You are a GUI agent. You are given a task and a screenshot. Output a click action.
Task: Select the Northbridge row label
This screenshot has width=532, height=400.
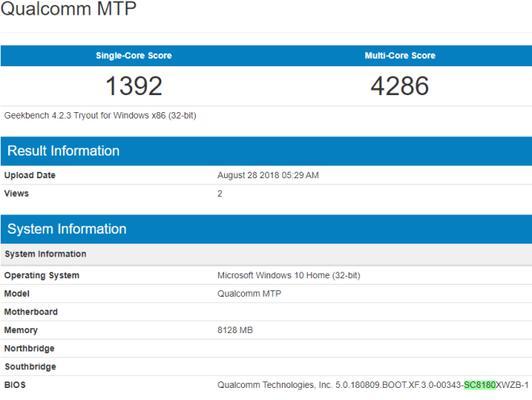[x=29, y=348]
